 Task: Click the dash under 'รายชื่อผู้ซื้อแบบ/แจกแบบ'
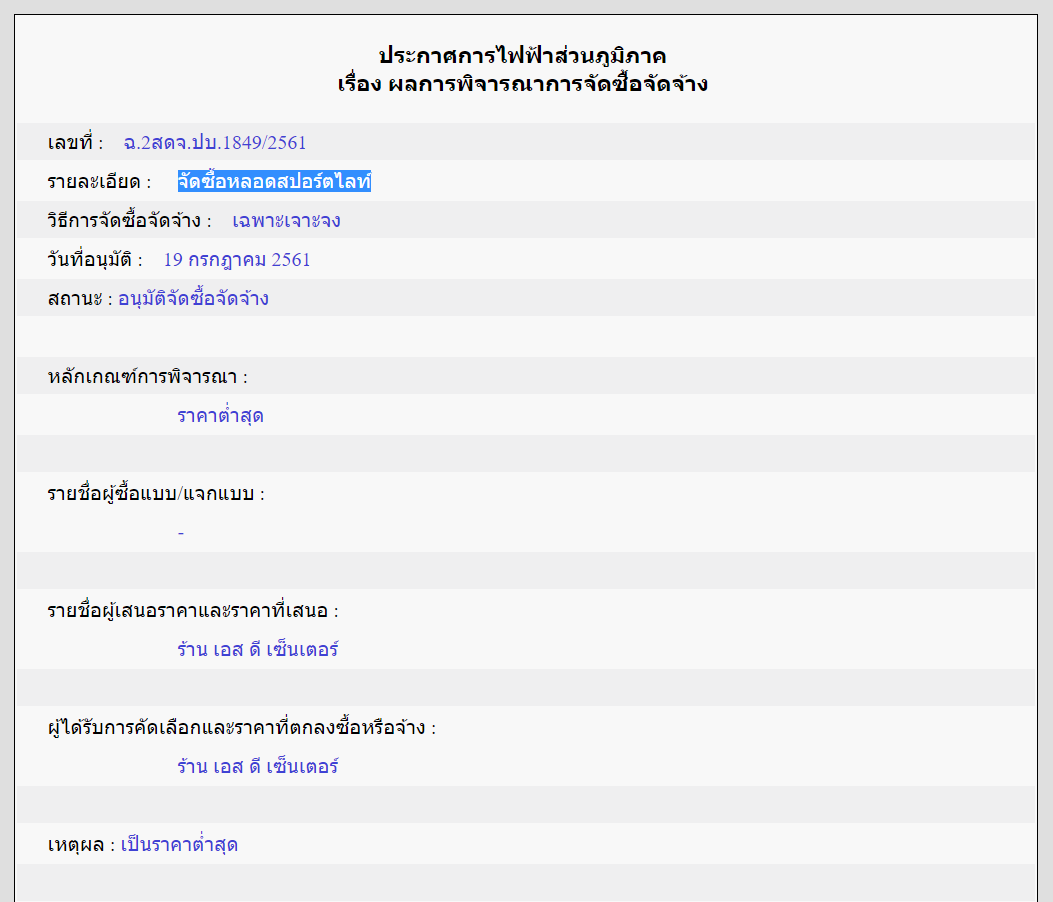click(x=181, y=533)
